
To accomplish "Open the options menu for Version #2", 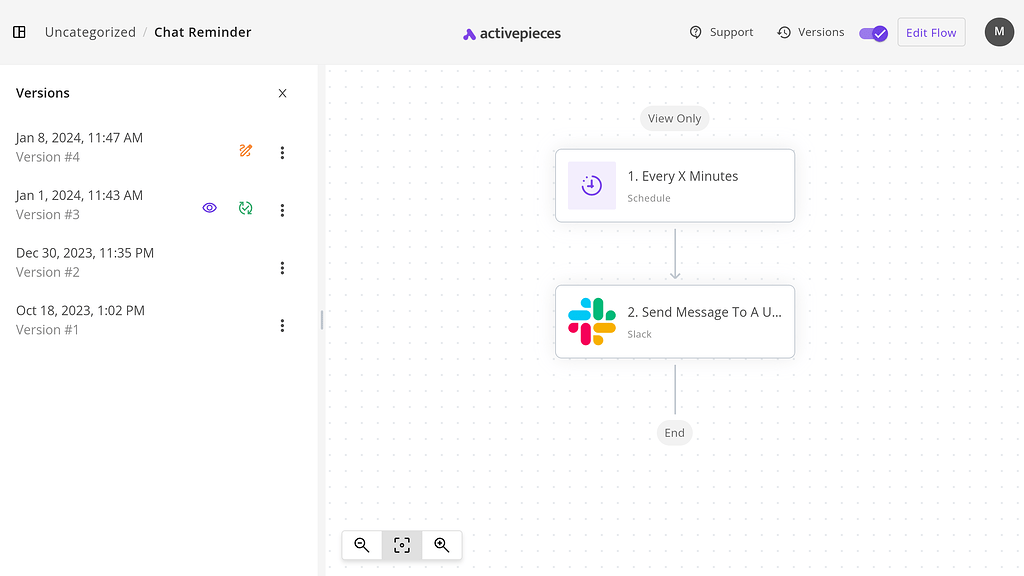I will [283, 267].
